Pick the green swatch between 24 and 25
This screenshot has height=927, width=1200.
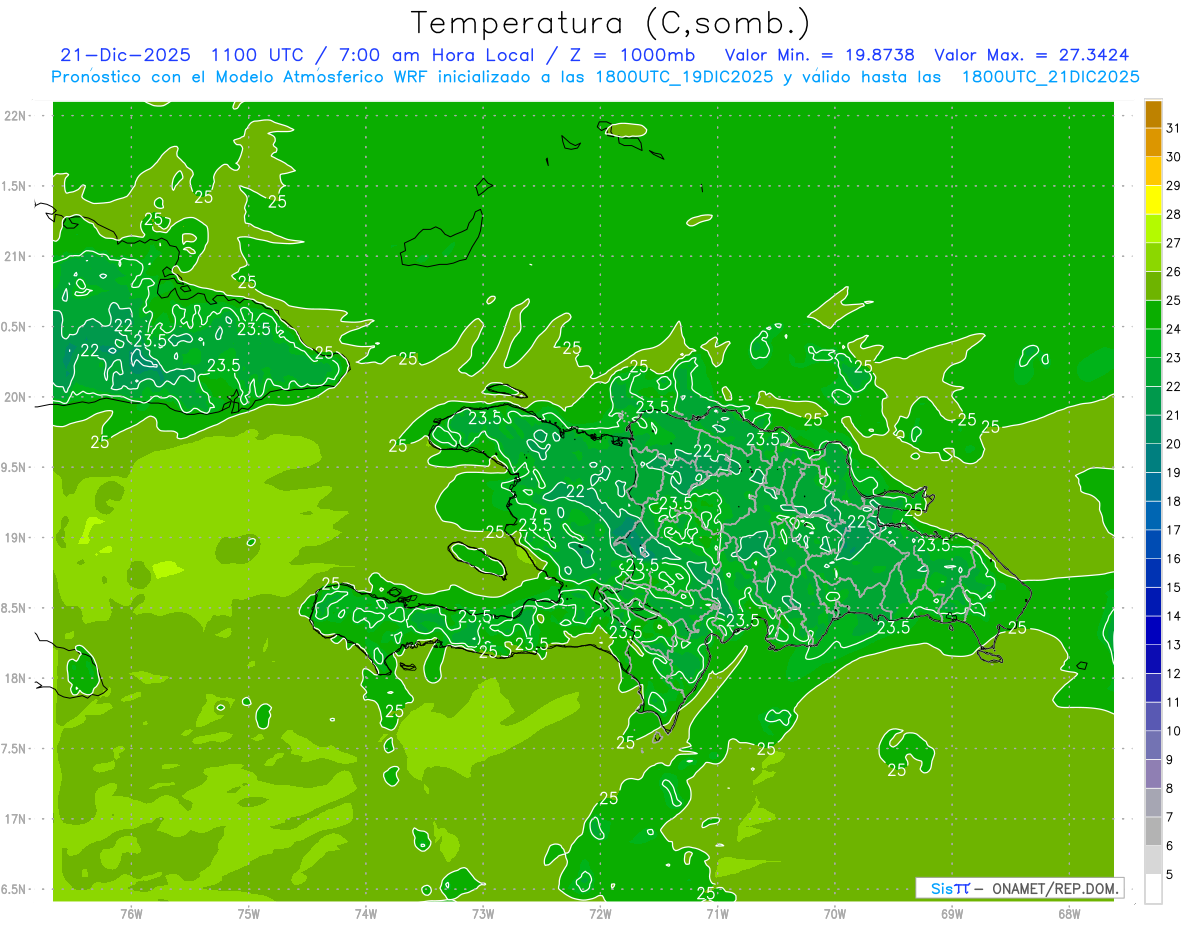[x=1153, y=315]
